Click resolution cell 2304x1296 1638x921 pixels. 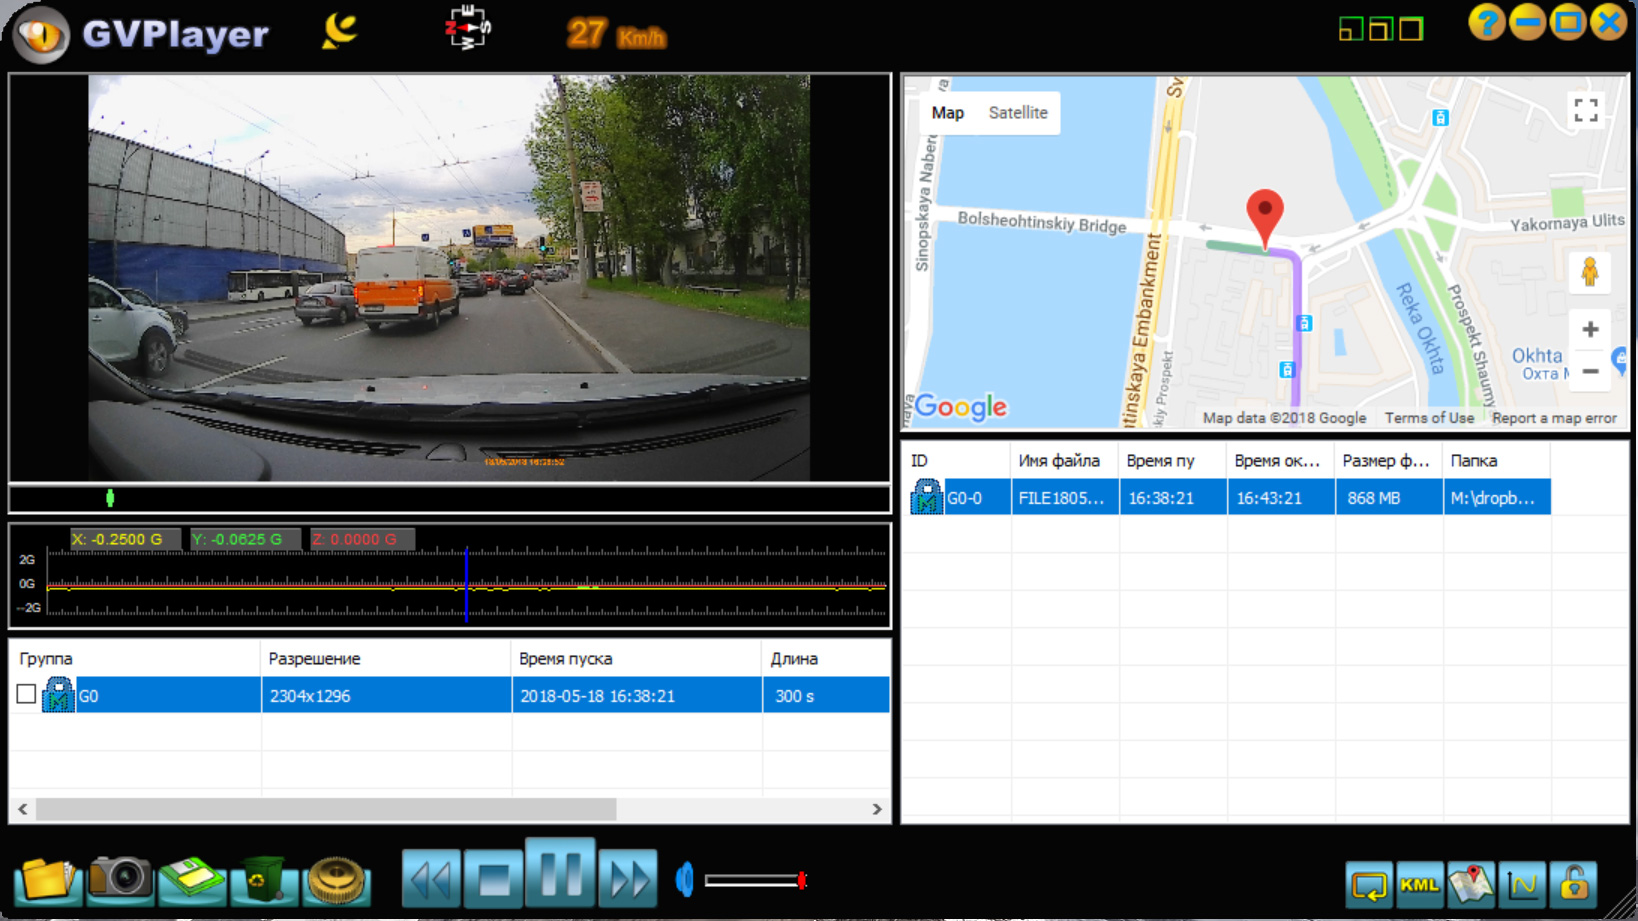[x=386, y=695]
